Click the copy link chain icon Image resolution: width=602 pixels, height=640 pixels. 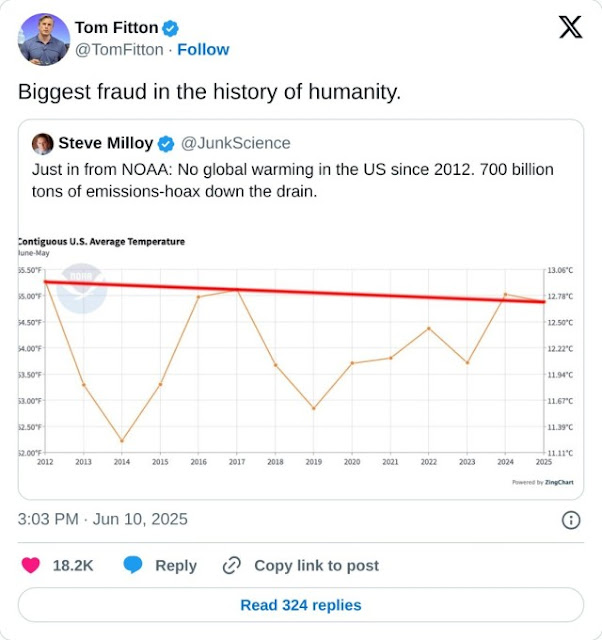click(232, 565)
